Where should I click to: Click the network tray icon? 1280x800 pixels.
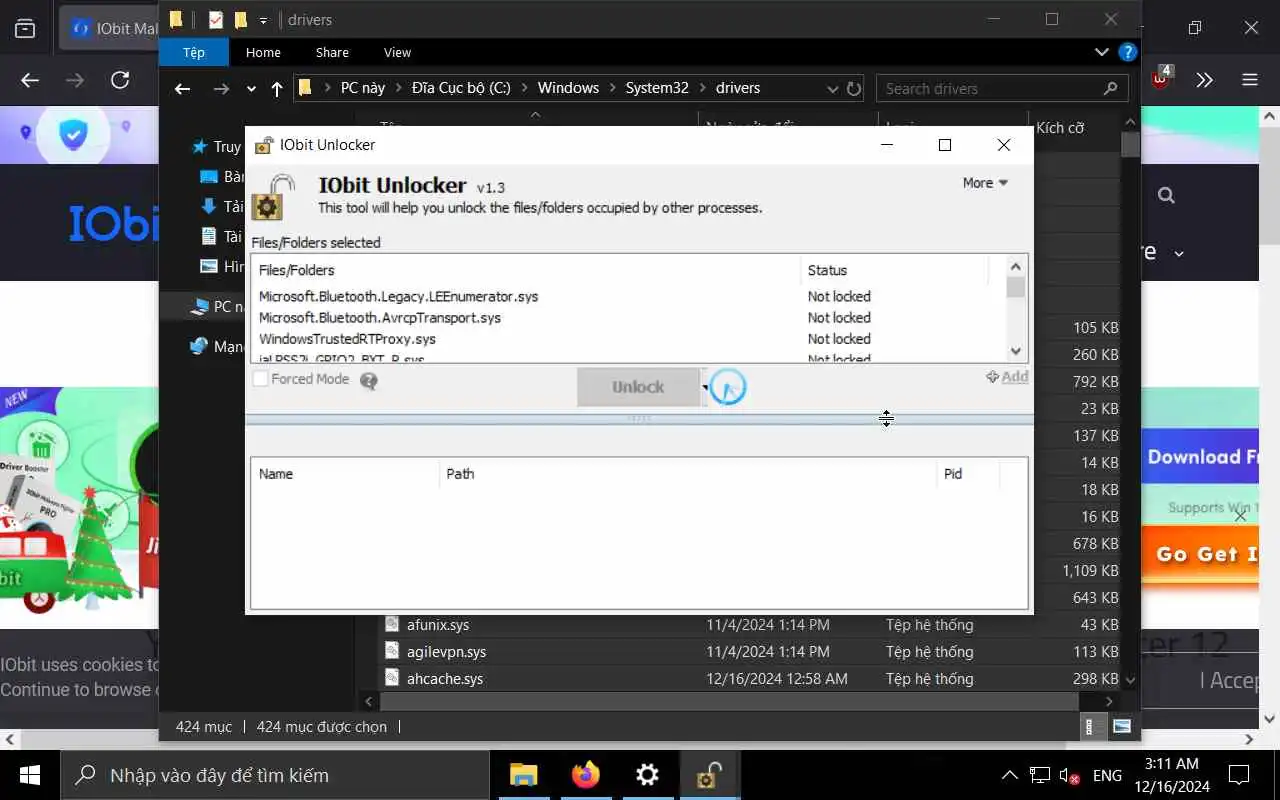(1040, 775)
